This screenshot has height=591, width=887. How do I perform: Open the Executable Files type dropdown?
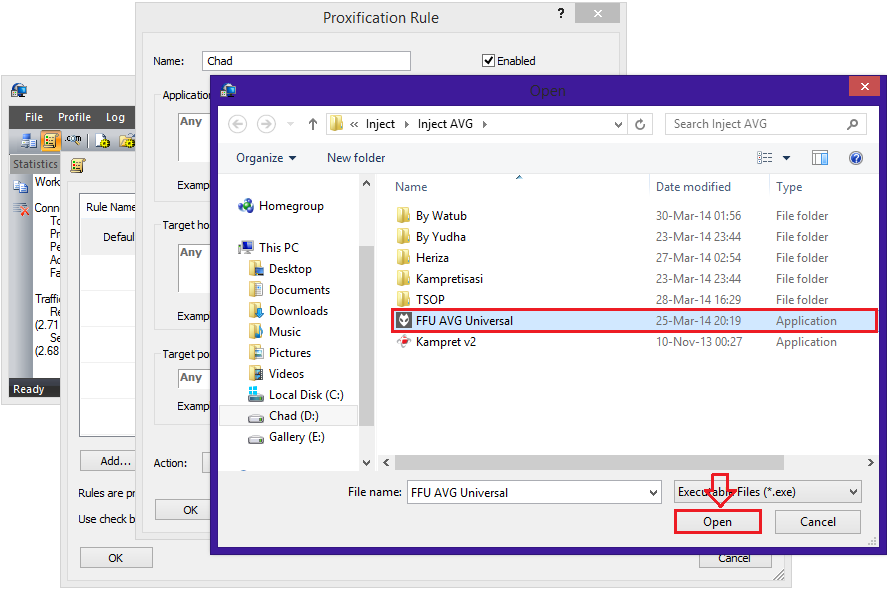[853, 492]
